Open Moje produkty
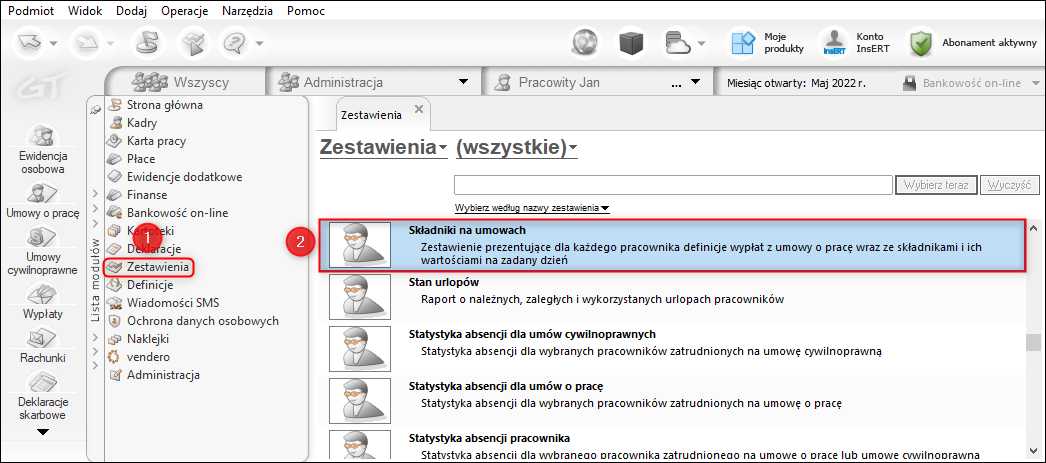This screenshot has width=1046, height=463. pos(769,43)
